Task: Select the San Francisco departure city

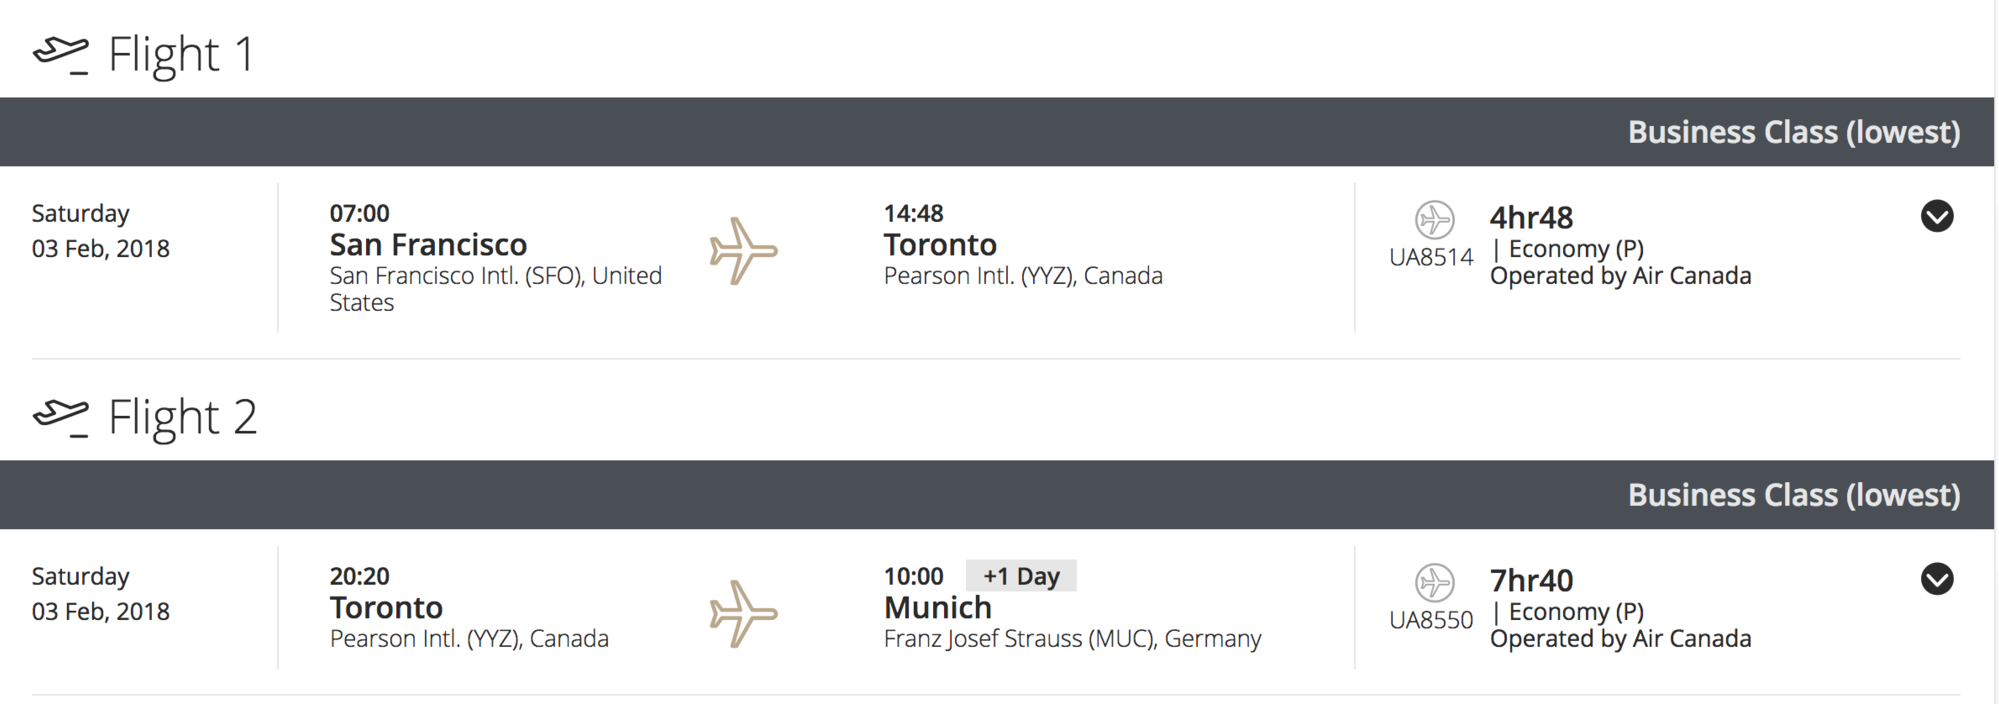Action: point(428,245)
